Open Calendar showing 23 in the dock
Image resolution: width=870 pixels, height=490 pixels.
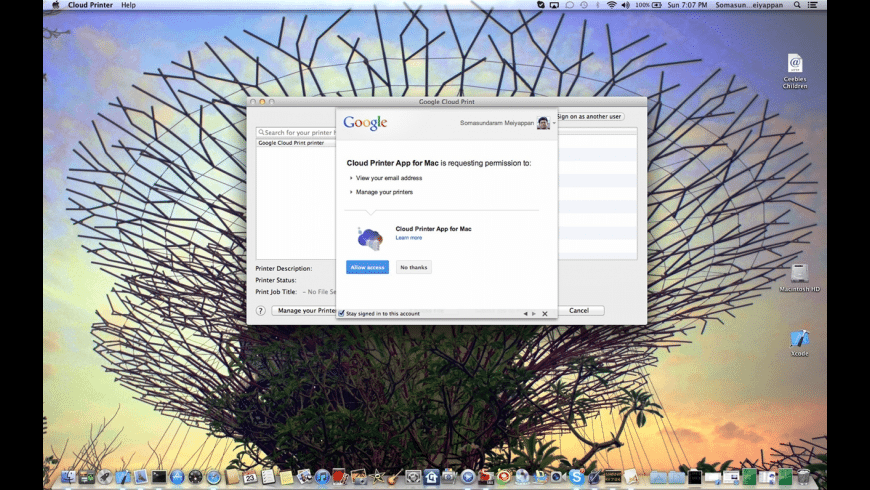[250, 476]
